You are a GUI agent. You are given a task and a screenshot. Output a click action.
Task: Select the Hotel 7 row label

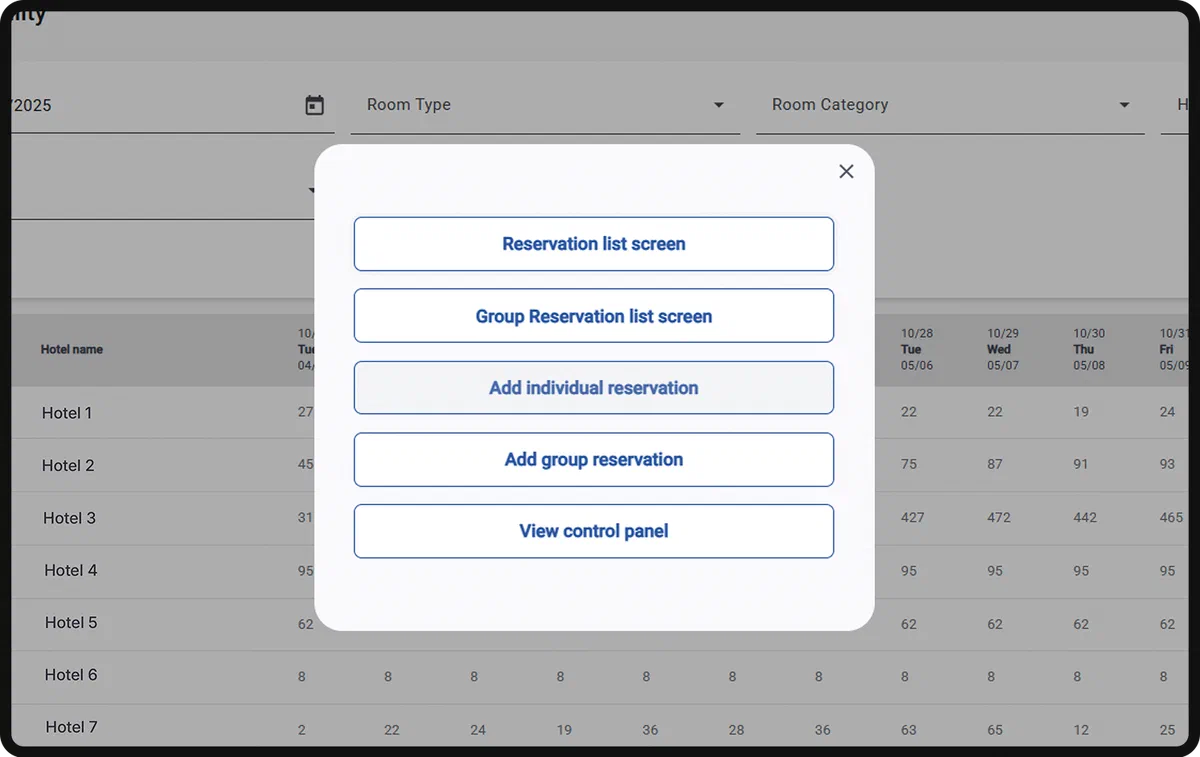(72, 727)
